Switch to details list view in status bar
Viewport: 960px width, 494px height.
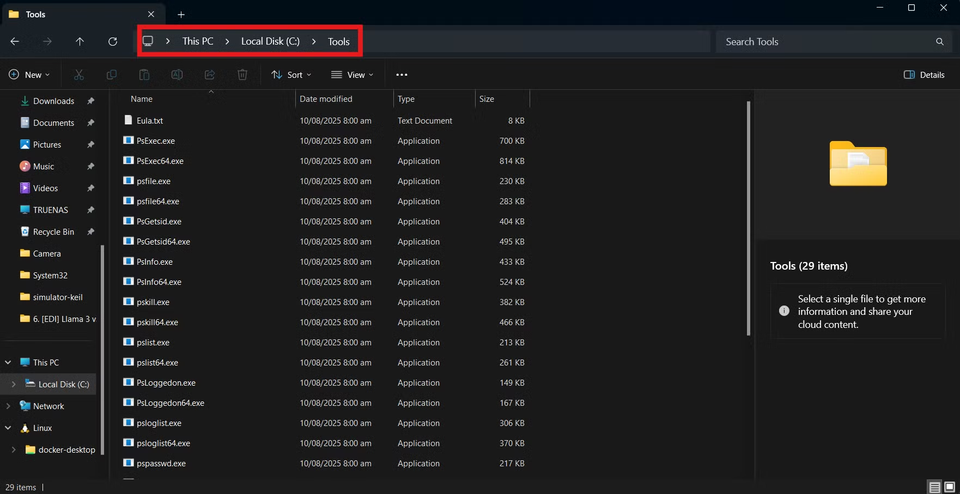(934, 487)
